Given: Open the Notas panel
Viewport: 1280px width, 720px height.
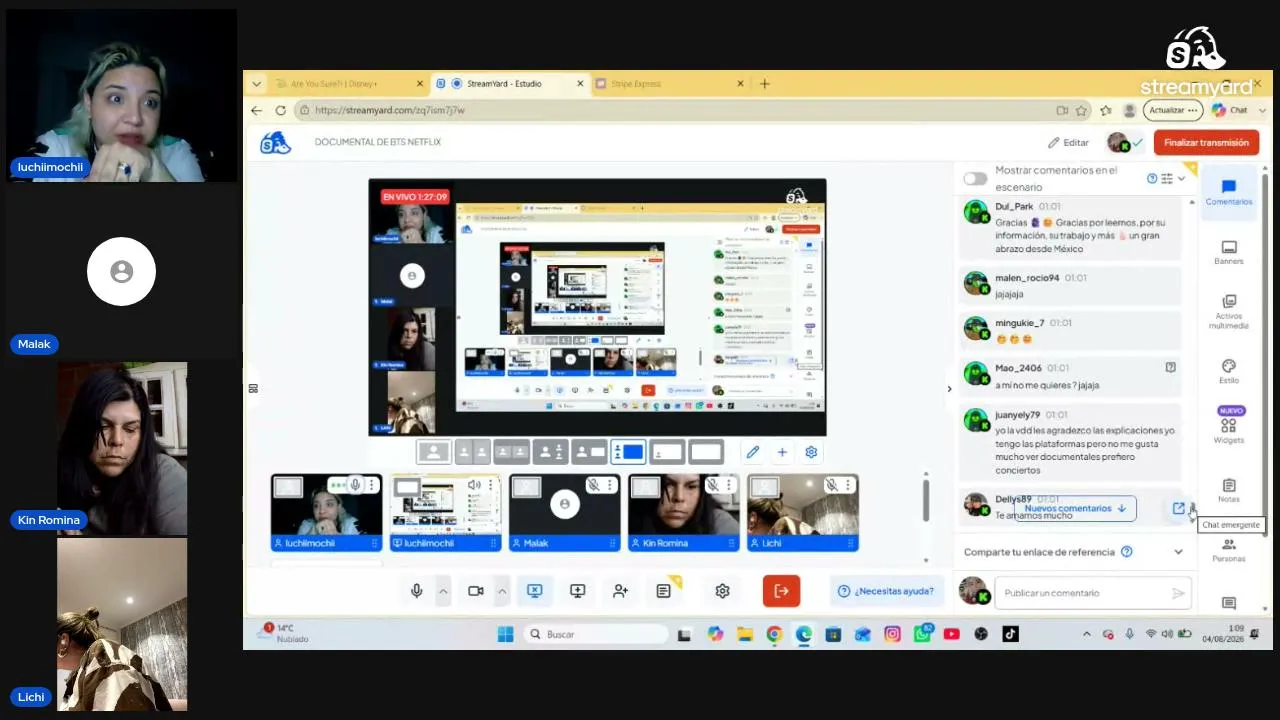Looking at the screenshot, I should click(1228, 490).
